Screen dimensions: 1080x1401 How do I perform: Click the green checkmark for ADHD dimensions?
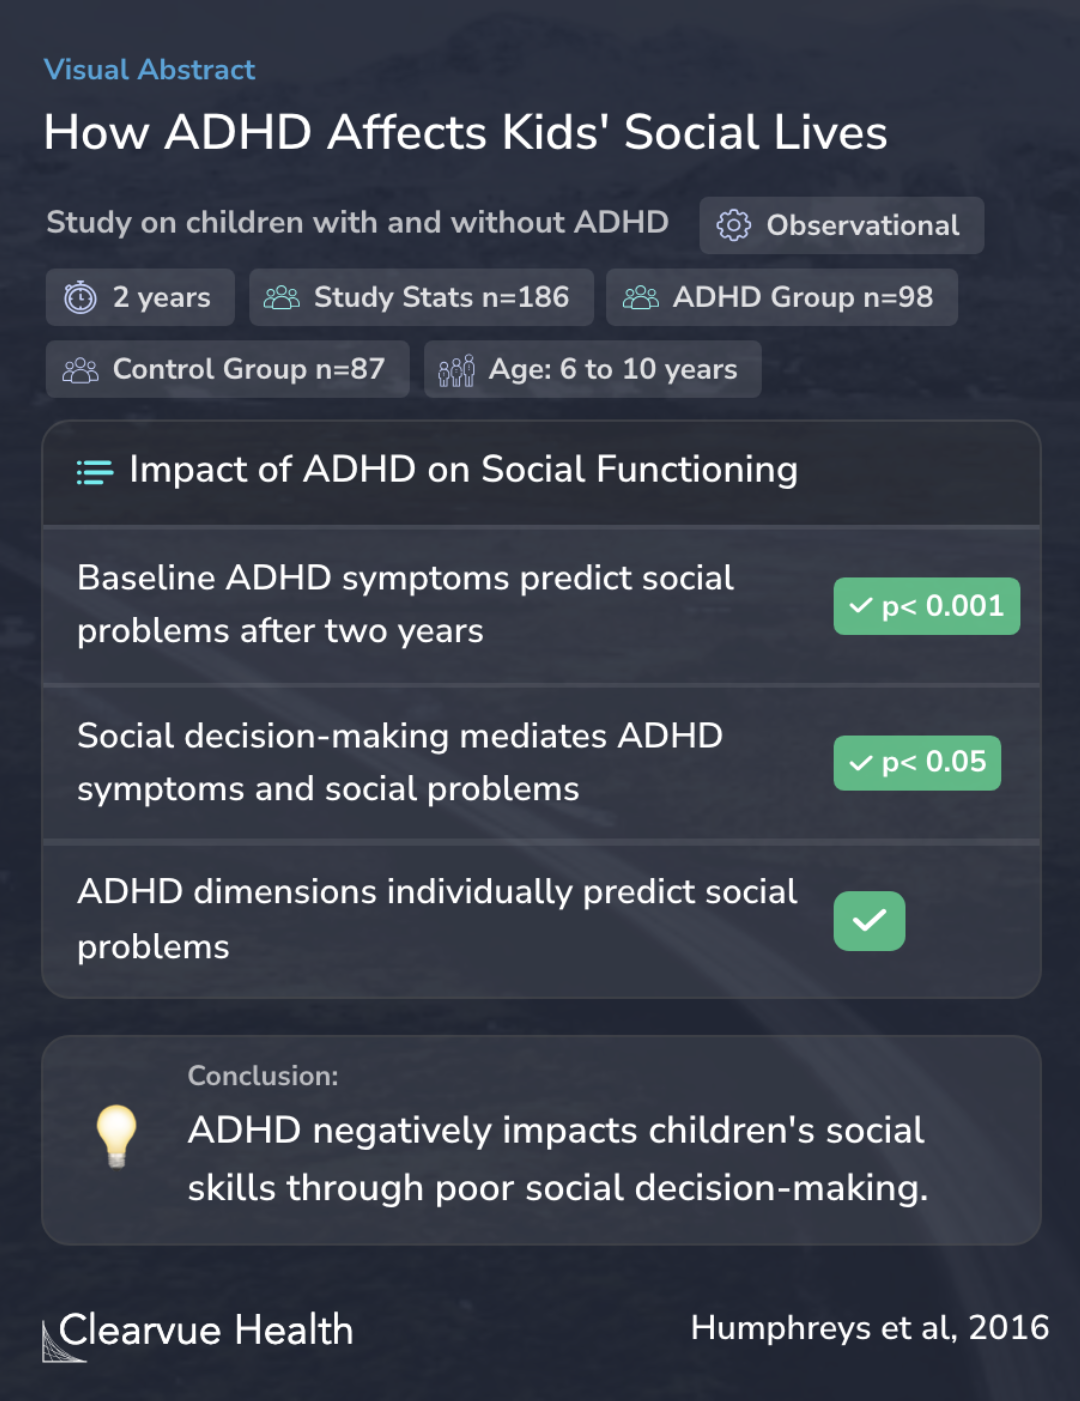[x=869, y=921]
